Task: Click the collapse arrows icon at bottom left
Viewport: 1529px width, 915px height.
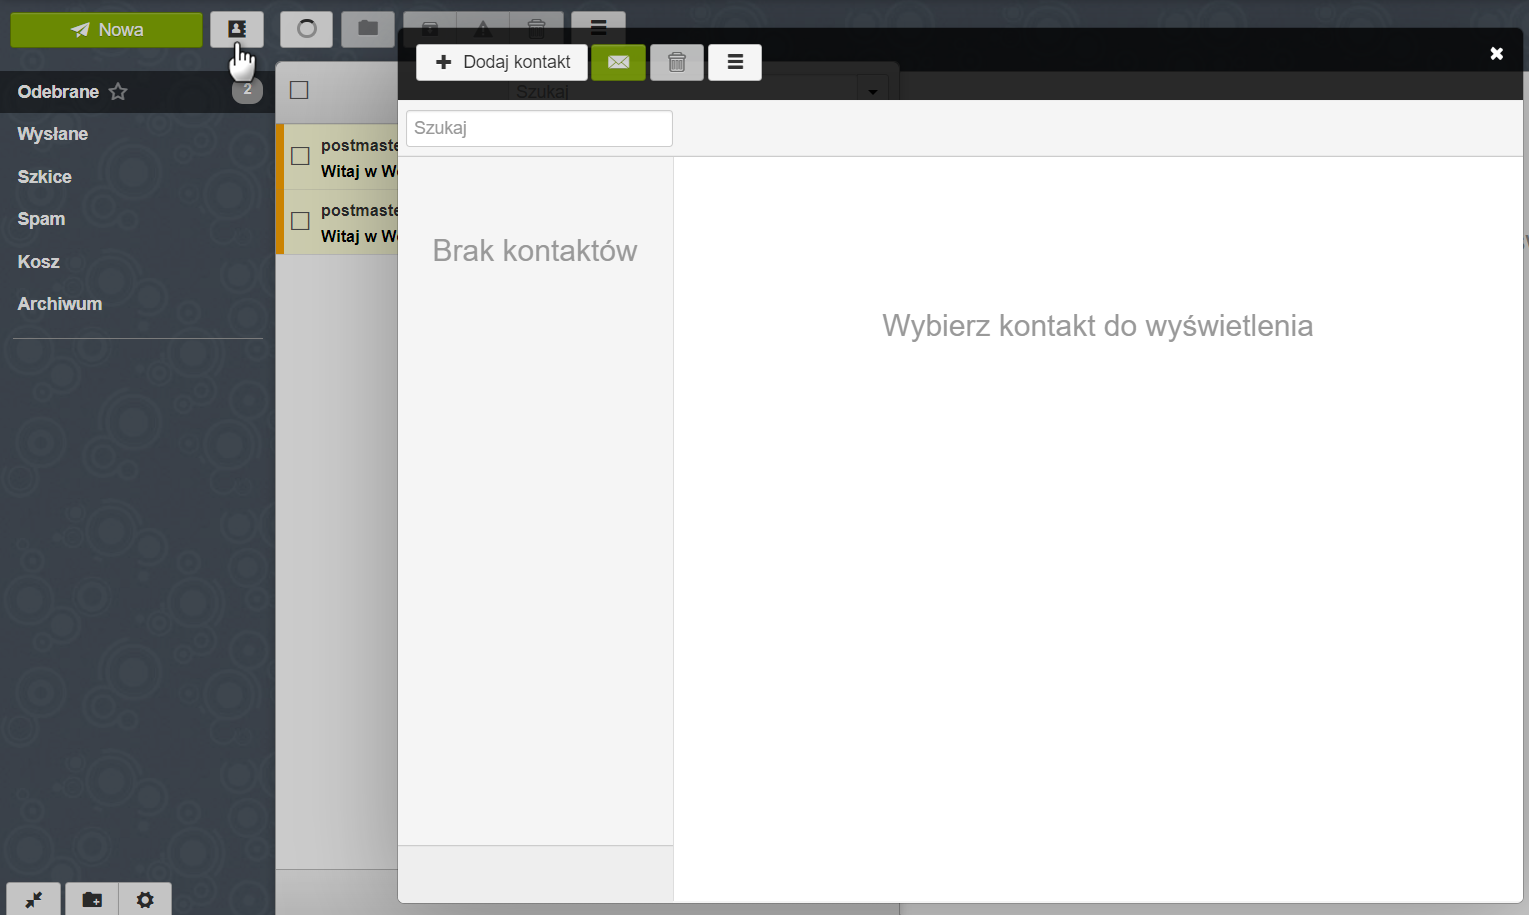Action: [34, 899]
